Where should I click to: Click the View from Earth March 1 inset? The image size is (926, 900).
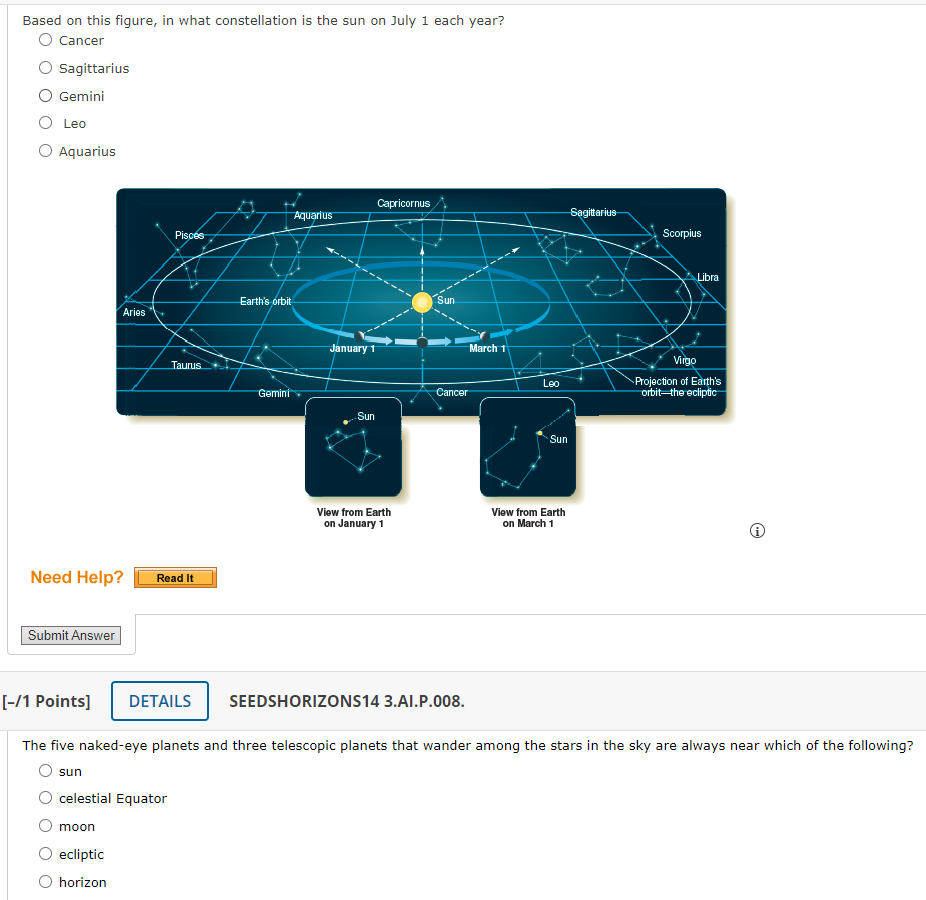[528, 447]
